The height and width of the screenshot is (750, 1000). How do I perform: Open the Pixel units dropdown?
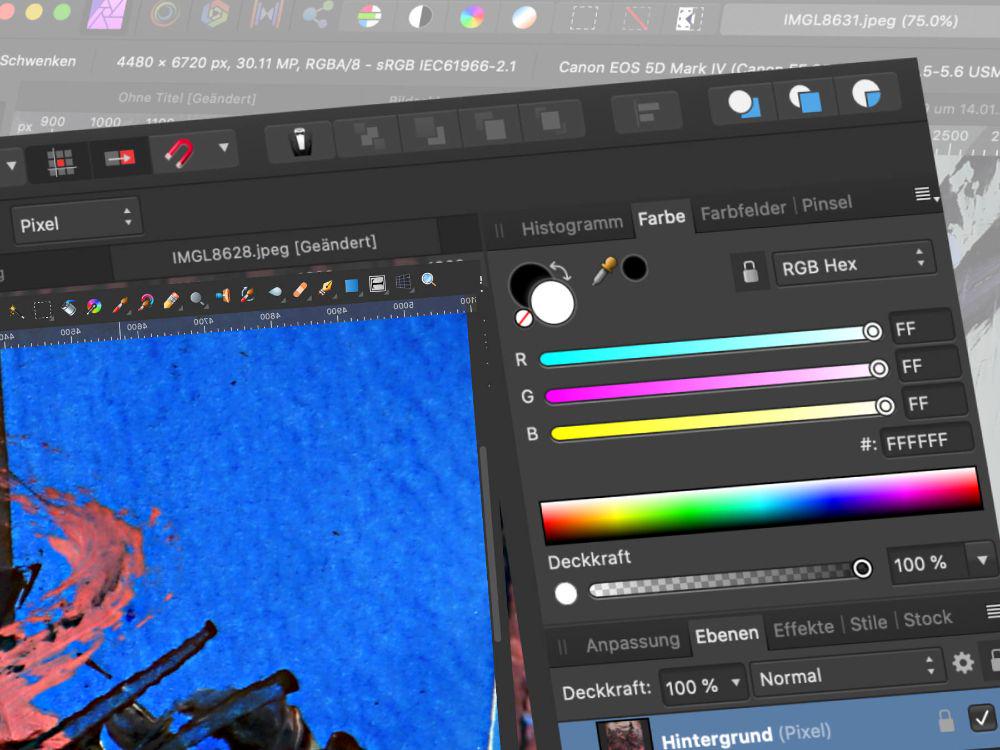(x=74, y=222)
